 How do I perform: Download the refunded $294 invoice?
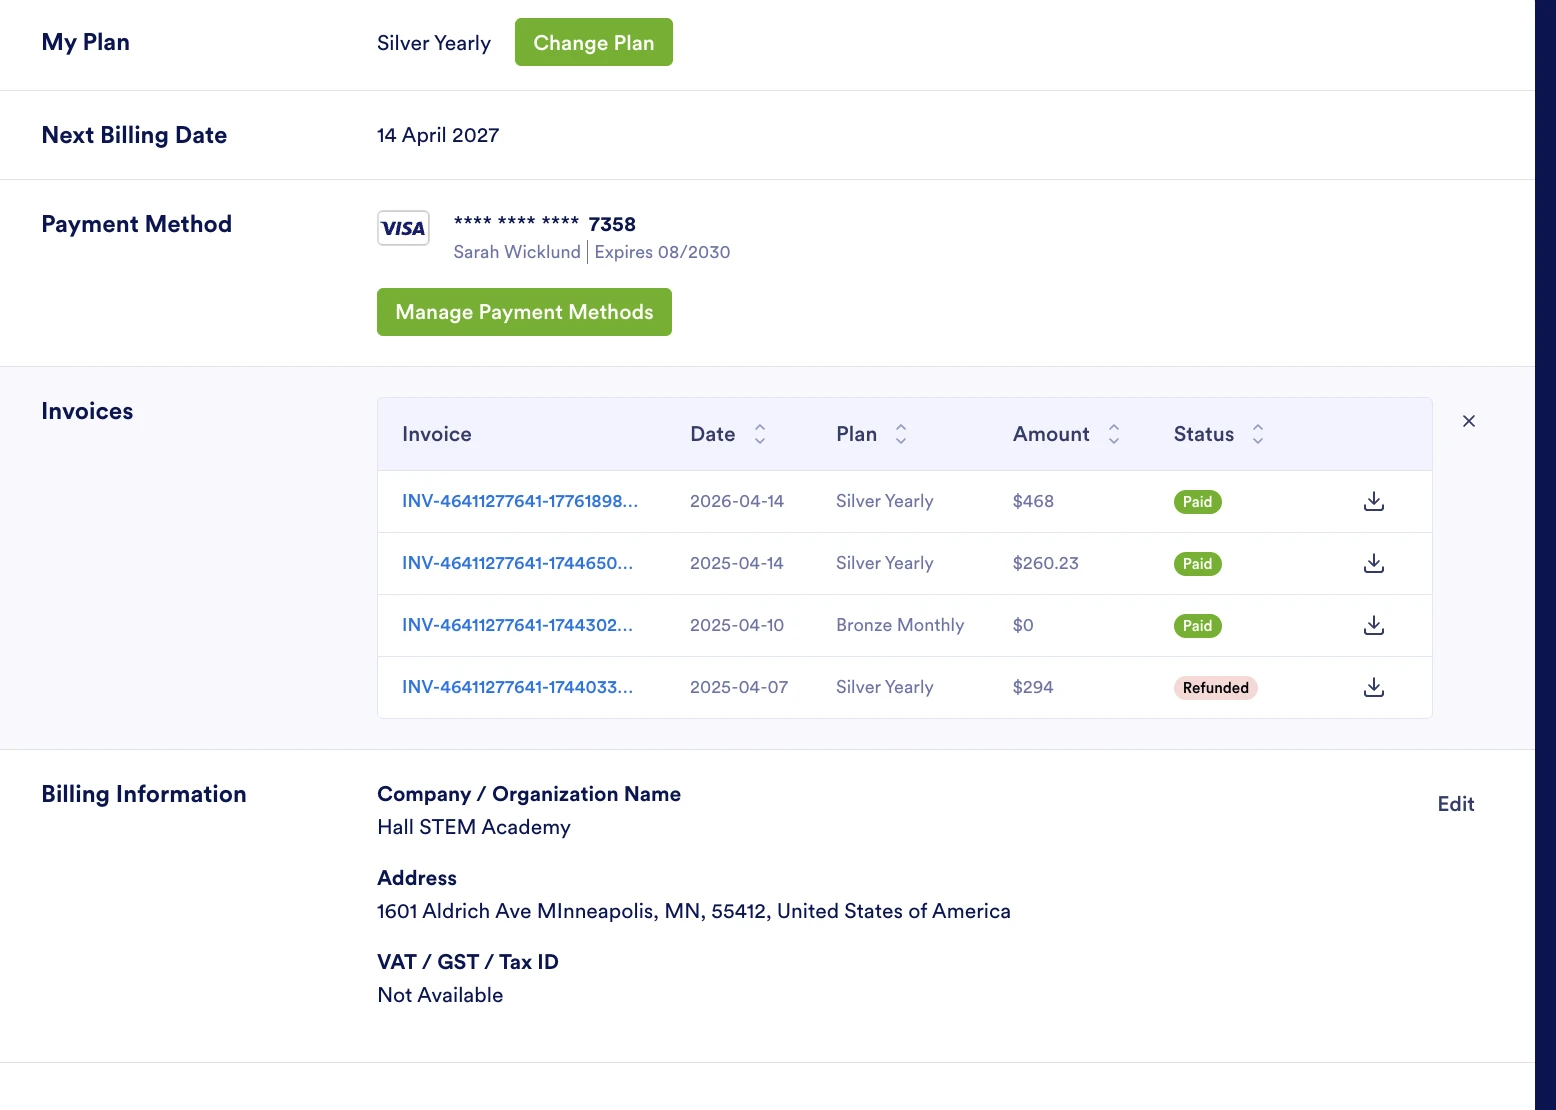pos(1374,687)
